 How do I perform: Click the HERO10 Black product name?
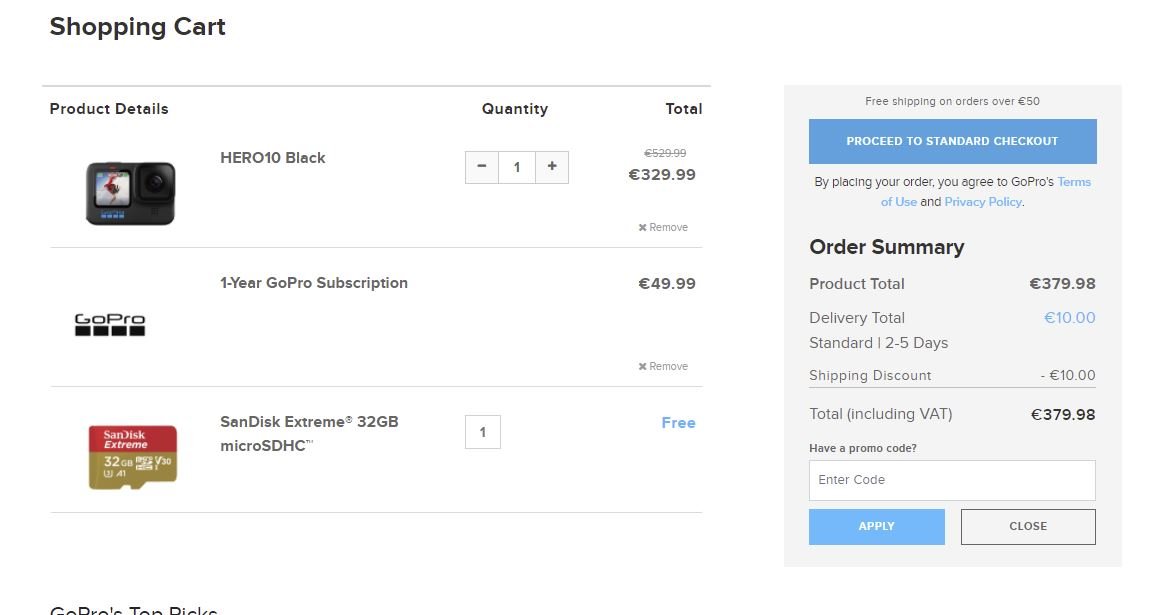[x=272, y=158]
